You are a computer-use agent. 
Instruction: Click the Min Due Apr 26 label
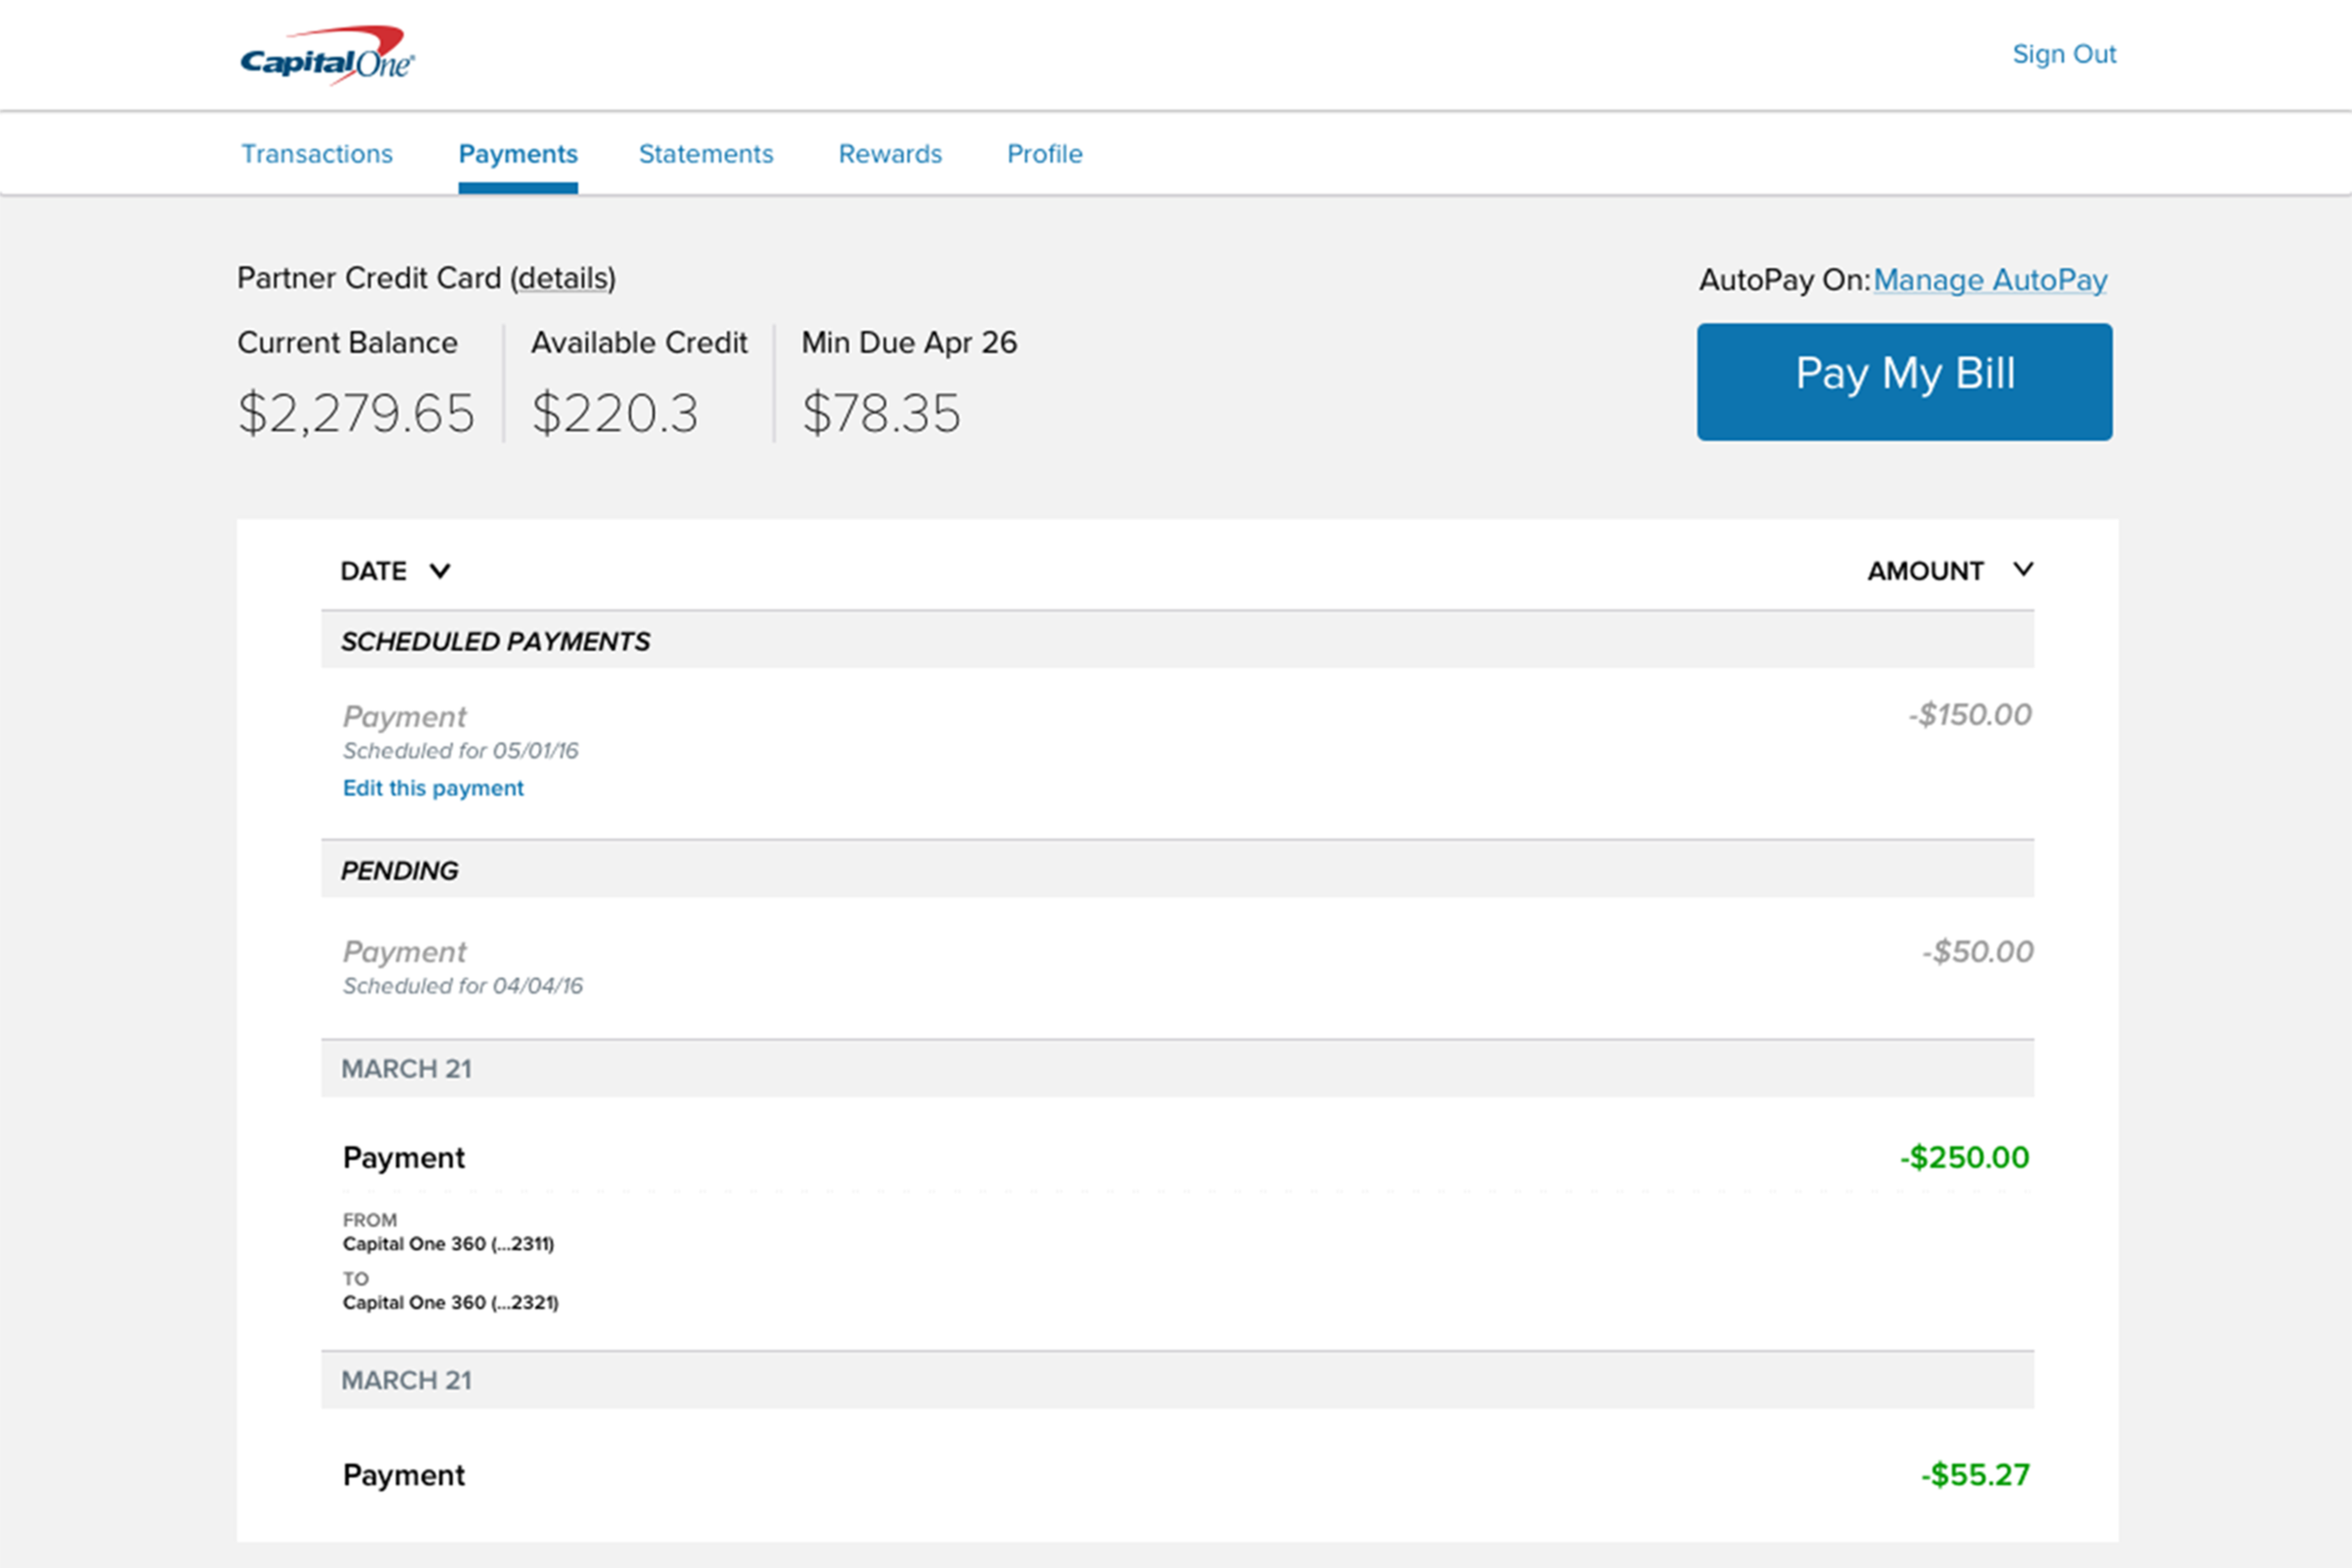click(x=909, y=342)
